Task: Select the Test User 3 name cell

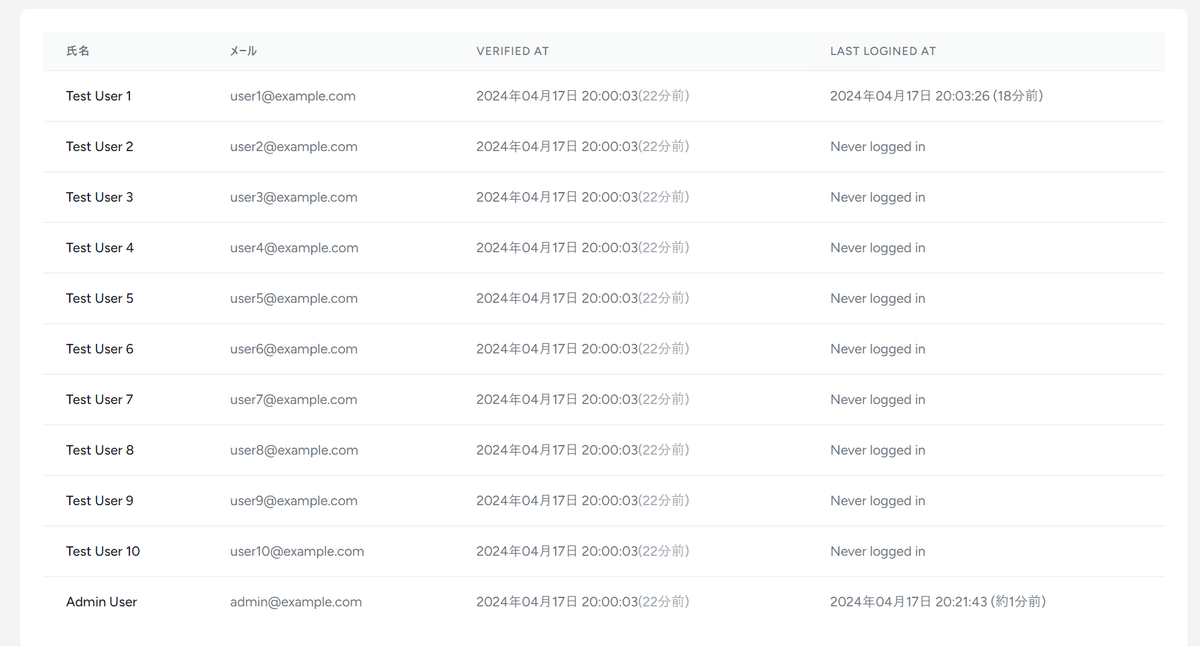Action: (x=100, y=197)
